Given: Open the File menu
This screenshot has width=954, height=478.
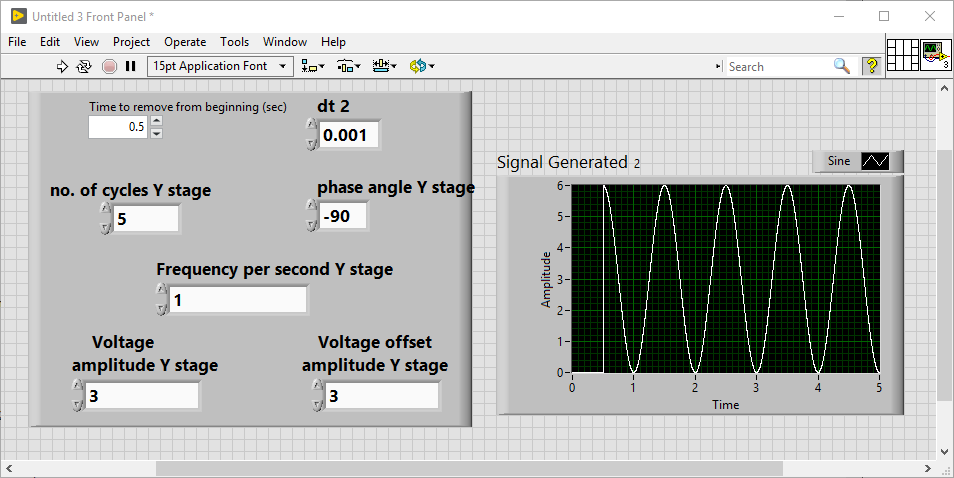Looking at the screenshot, I should [x=17, y=42].
